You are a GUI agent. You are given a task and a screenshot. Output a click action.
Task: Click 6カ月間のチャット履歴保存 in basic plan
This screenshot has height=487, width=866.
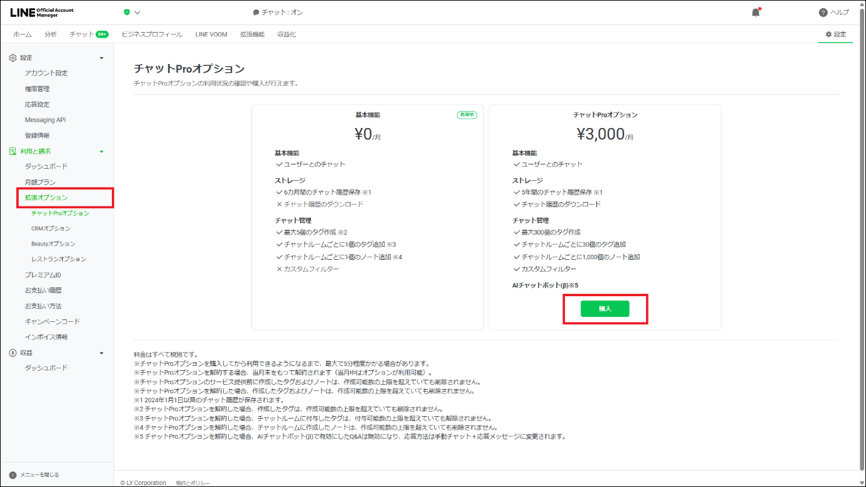tap(328, 192)
